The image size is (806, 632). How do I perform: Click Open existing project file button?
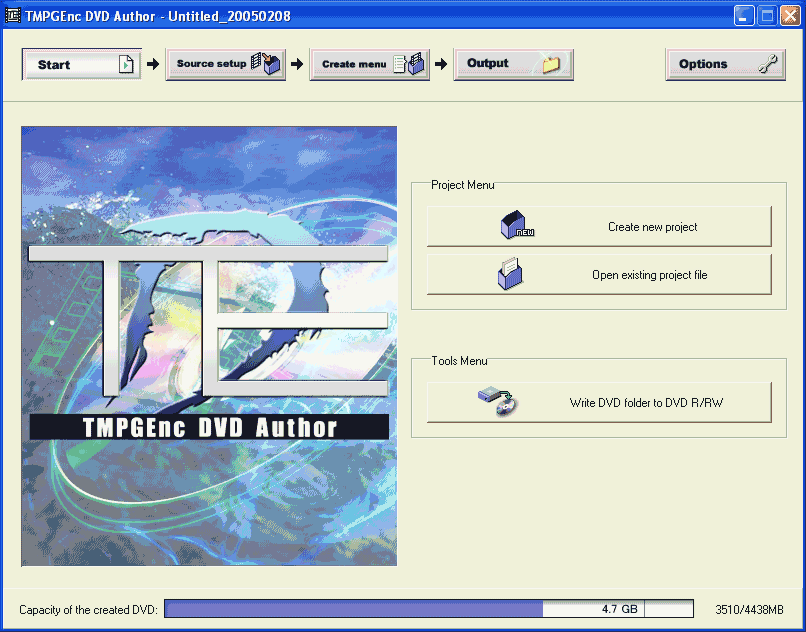point(599,275)
